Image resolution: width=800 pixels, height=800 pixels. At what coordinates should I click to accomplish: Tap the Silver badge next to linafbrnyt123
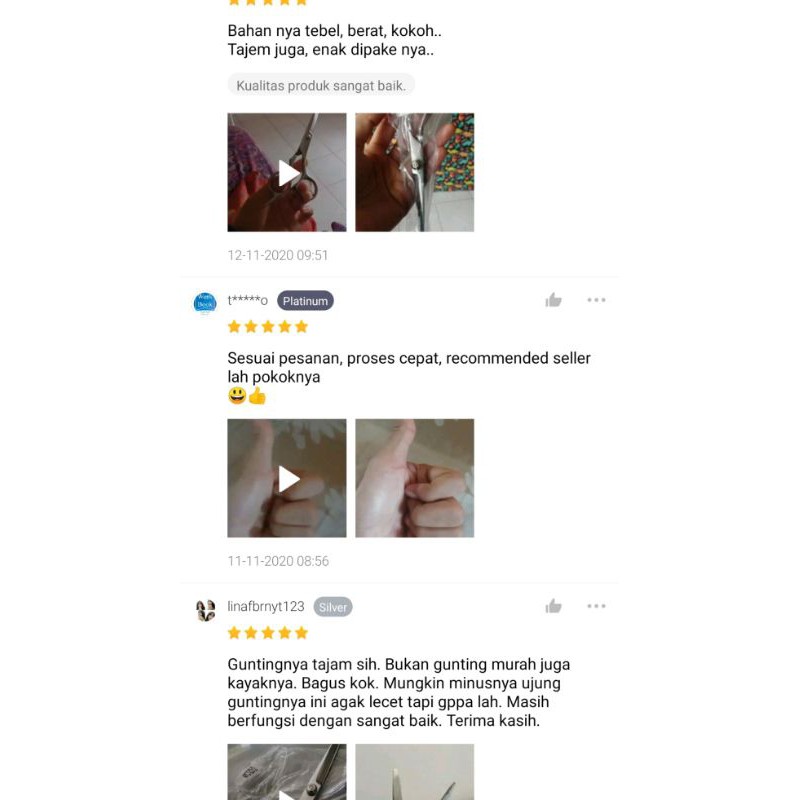point(333,607)
